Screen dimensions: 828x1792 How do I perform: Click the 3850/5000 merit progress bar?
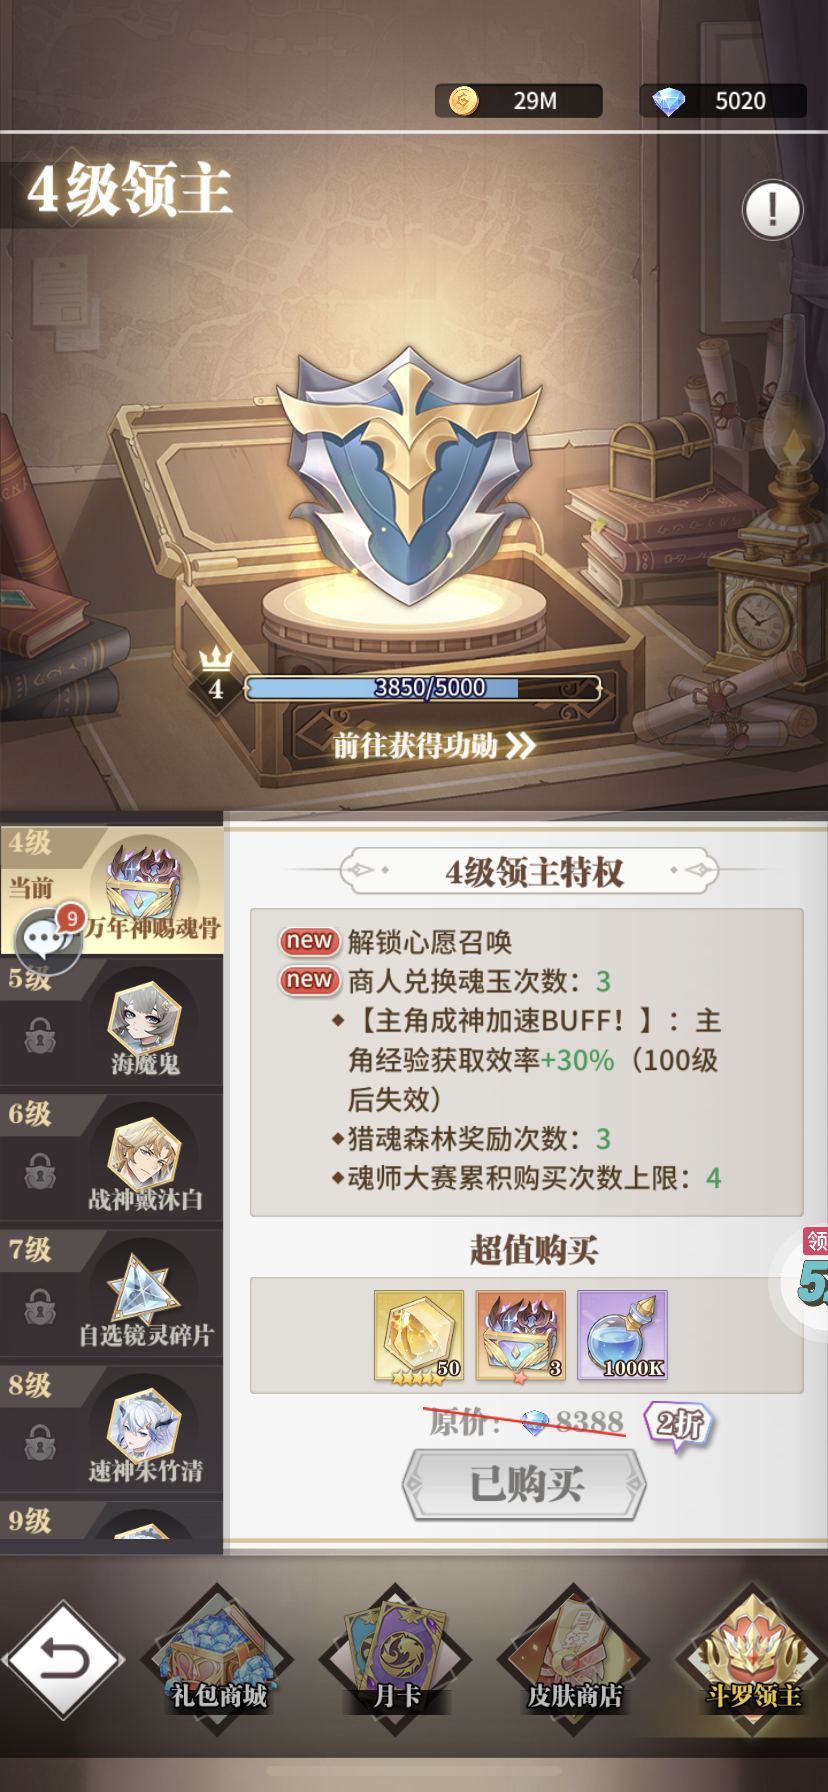point(423,688)
